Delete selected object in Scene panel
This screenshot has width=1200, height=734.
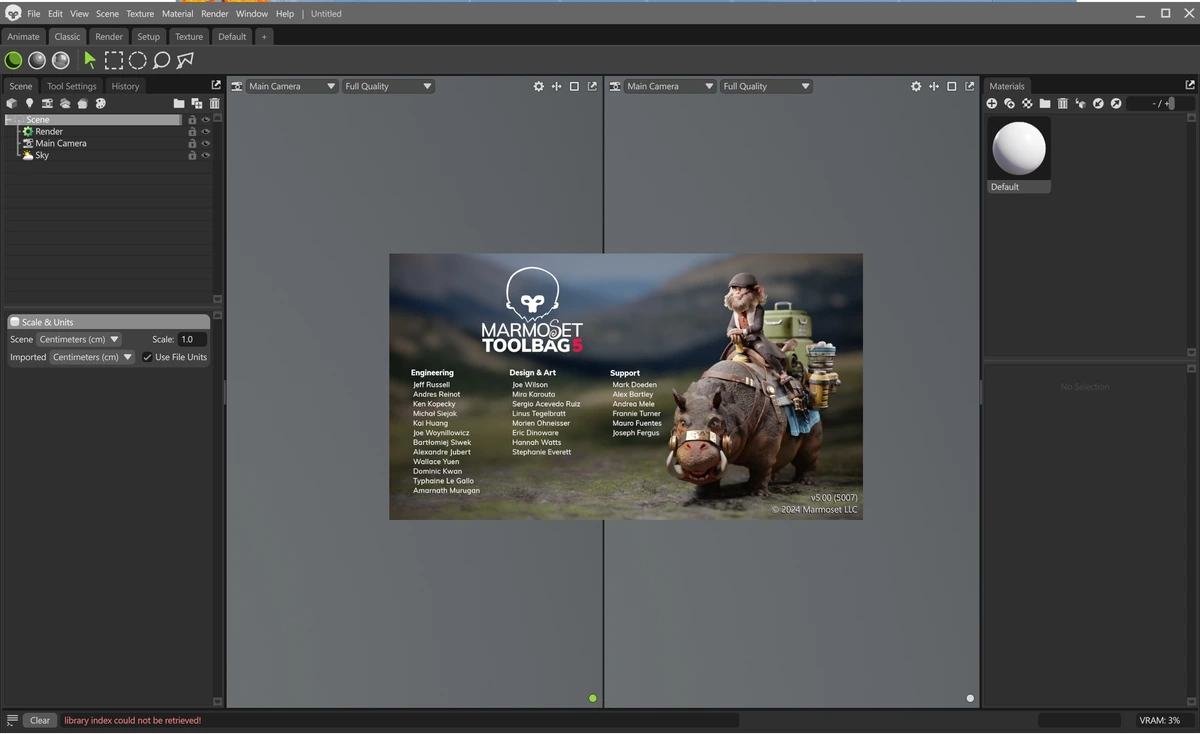(214, 103)
